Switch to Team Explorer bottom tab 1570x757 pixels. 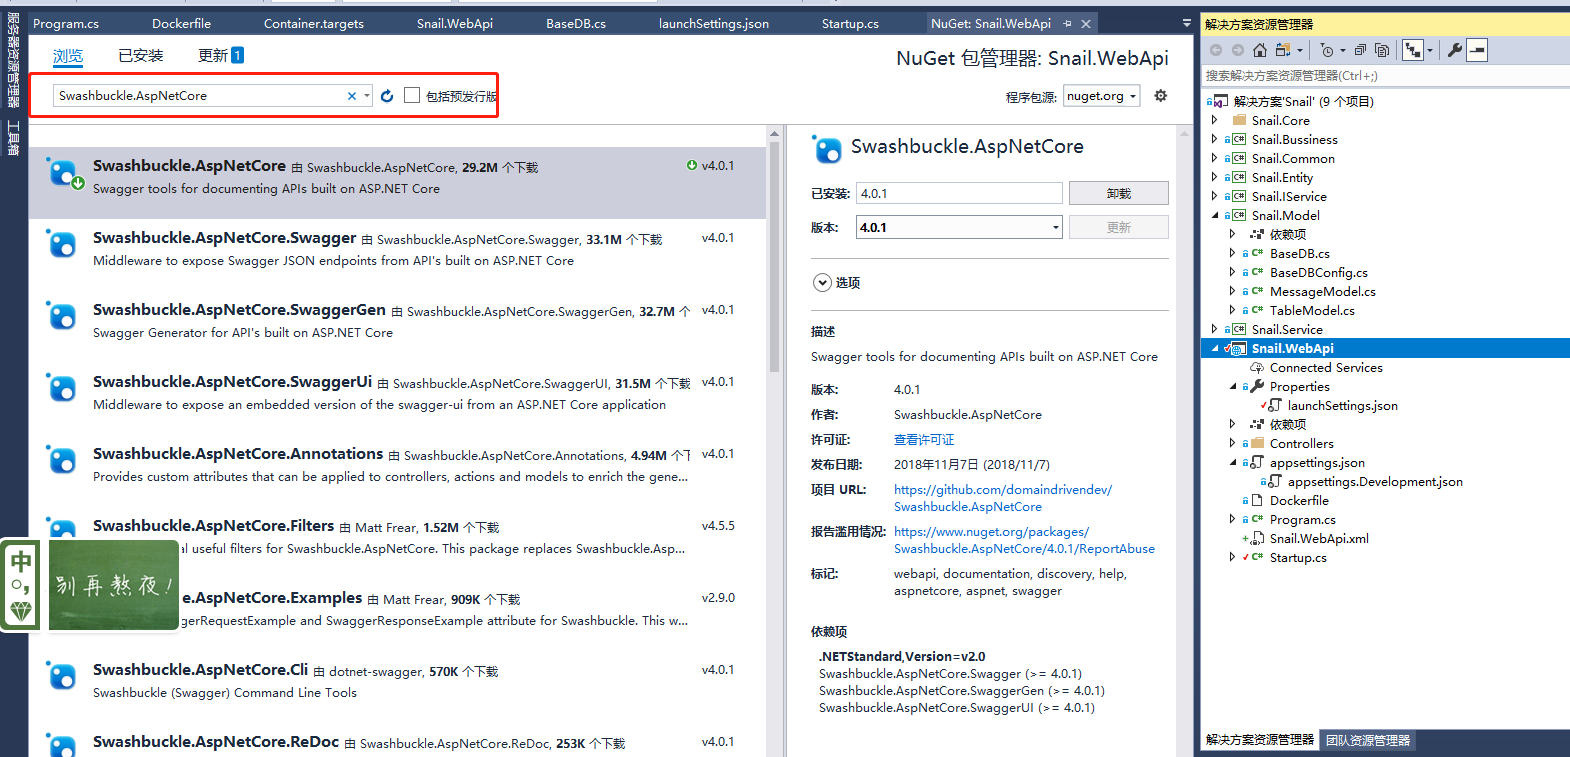pyautogui.click(x=1368, y=741)
